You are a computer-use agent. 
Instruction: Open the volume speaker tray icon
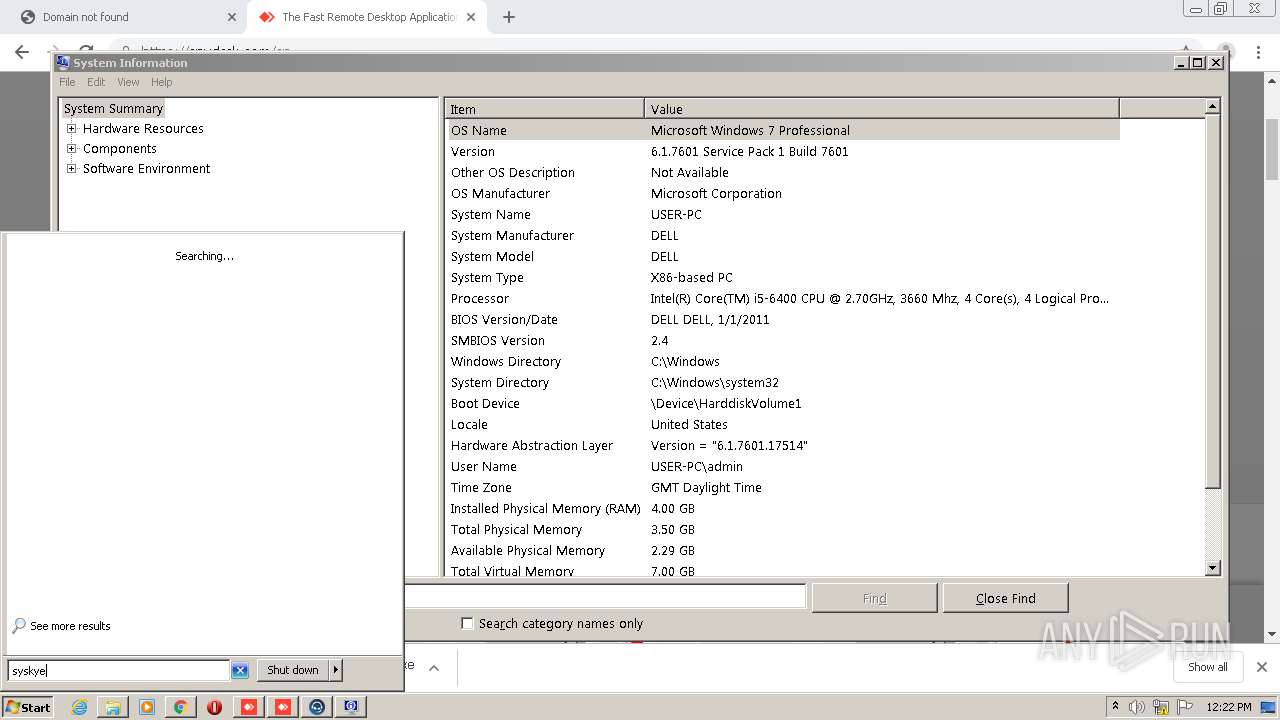point(1137,707)
